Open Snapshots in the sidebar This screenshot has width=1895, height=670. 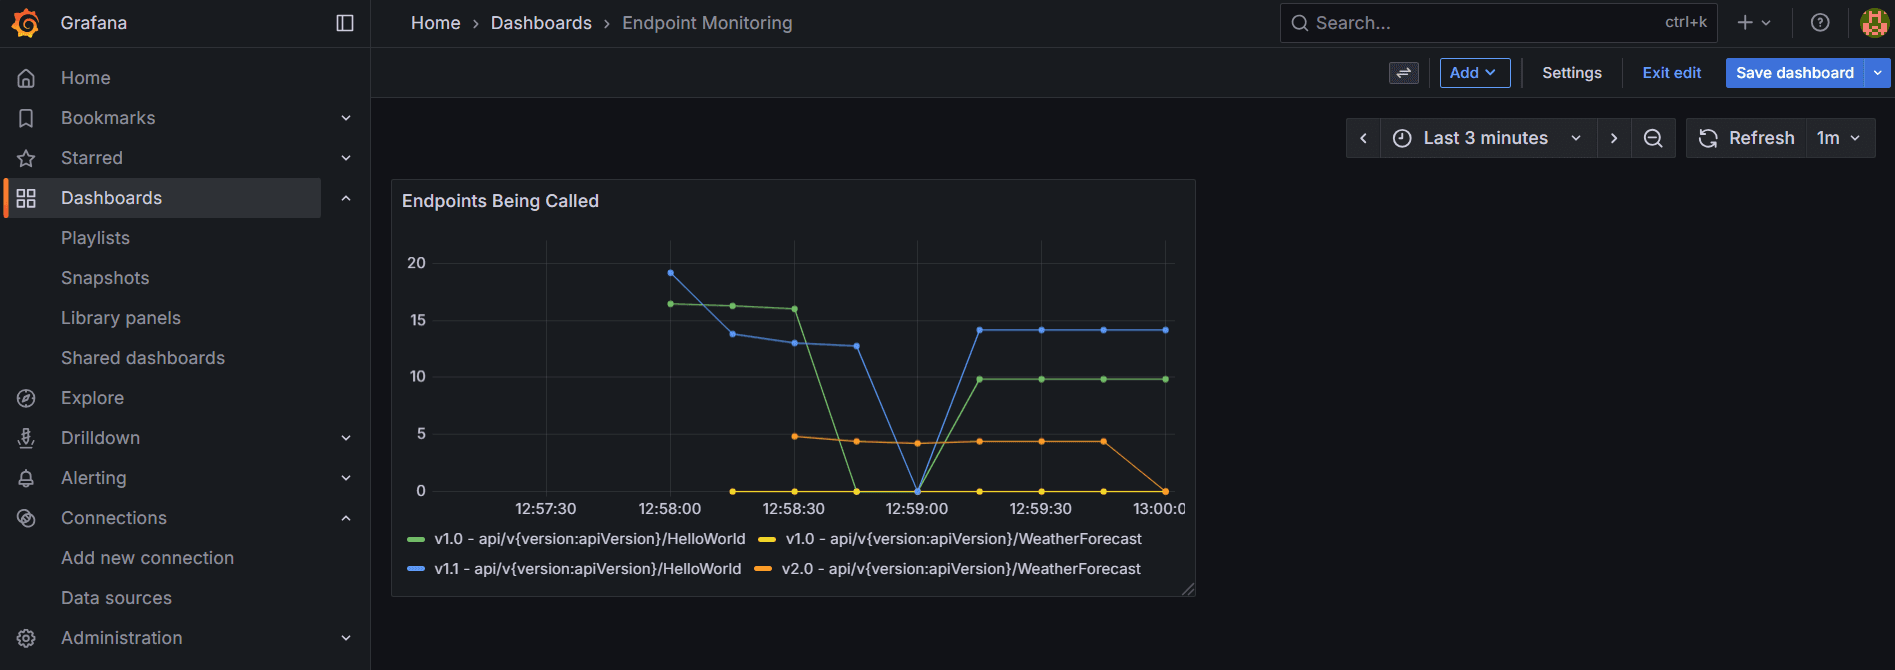105,278
